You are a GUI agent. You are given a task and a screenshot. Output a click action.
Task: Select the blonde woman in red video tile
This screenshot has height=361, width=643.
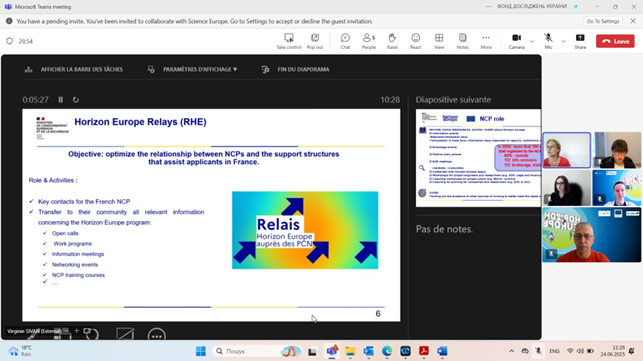coord(566,150)
